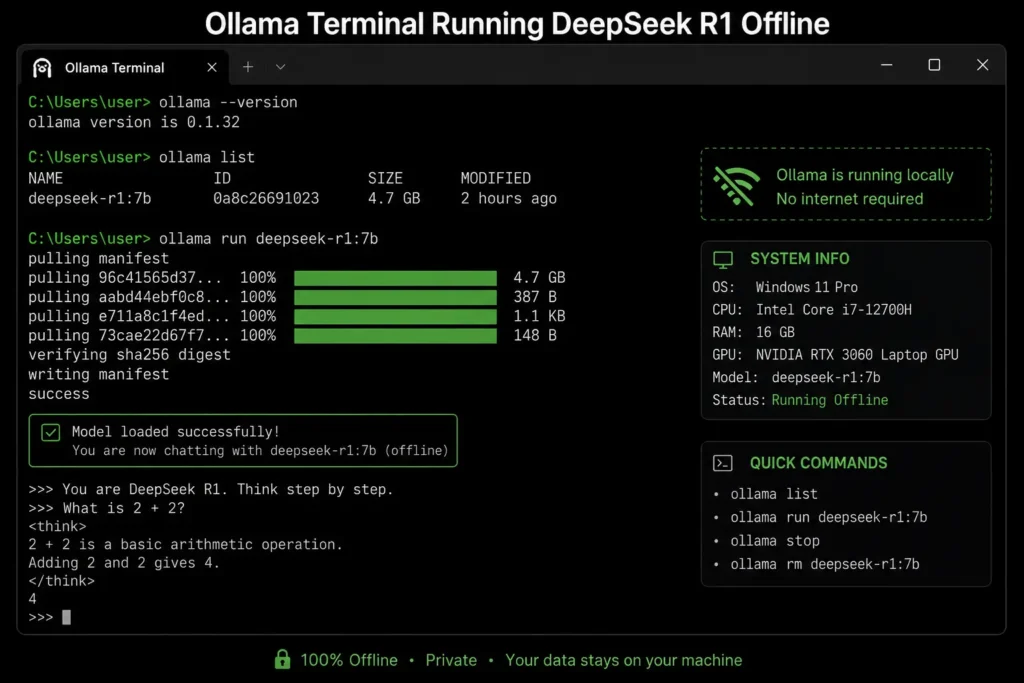Close the Ollama Terminal window

982,65
